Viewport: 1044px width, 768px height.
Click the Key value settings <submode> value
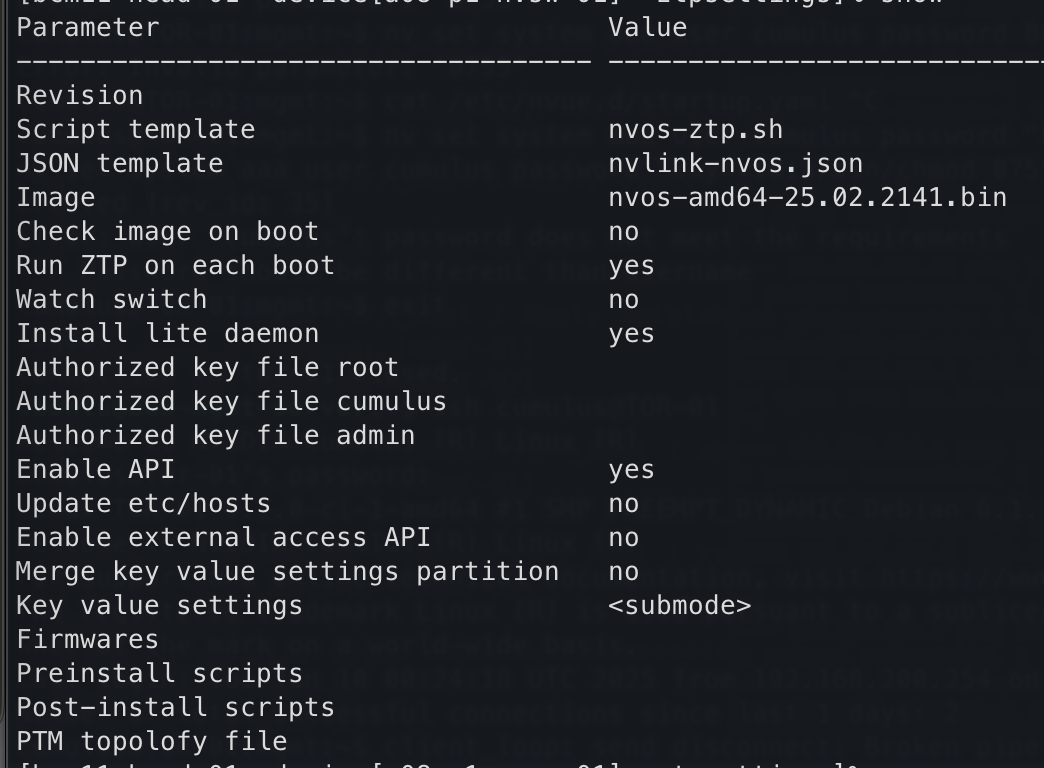point(679,606)
